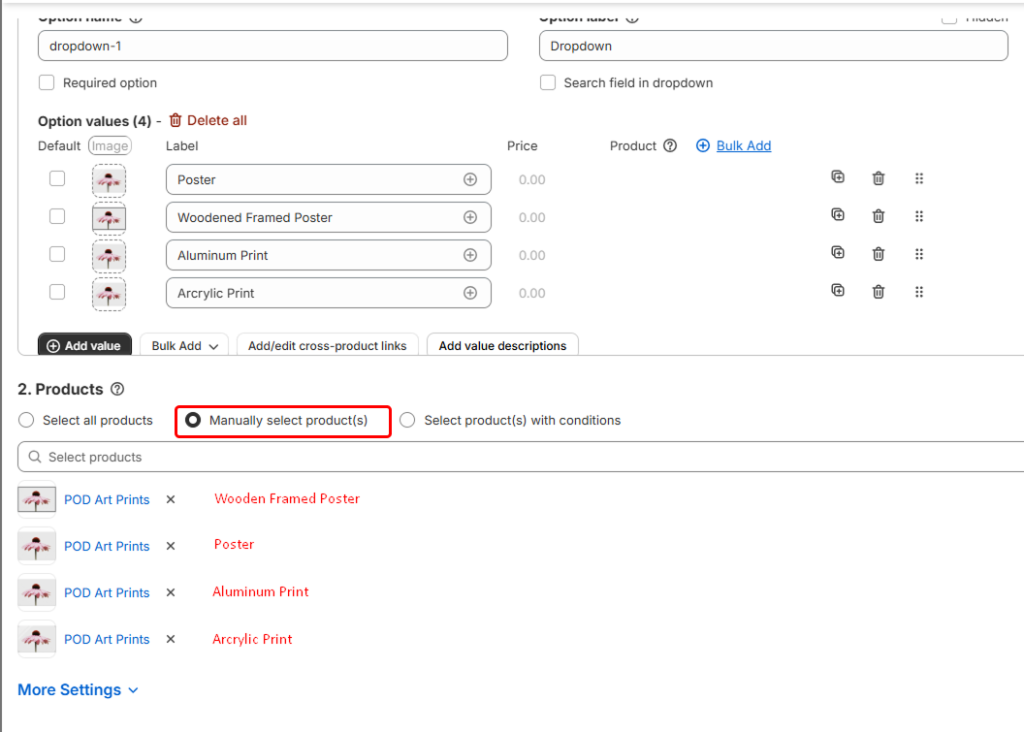Screen dimensions: 1024x732
Task: Choose Select all products radio option
Action: pyautogui.click(x=27, y=421)
